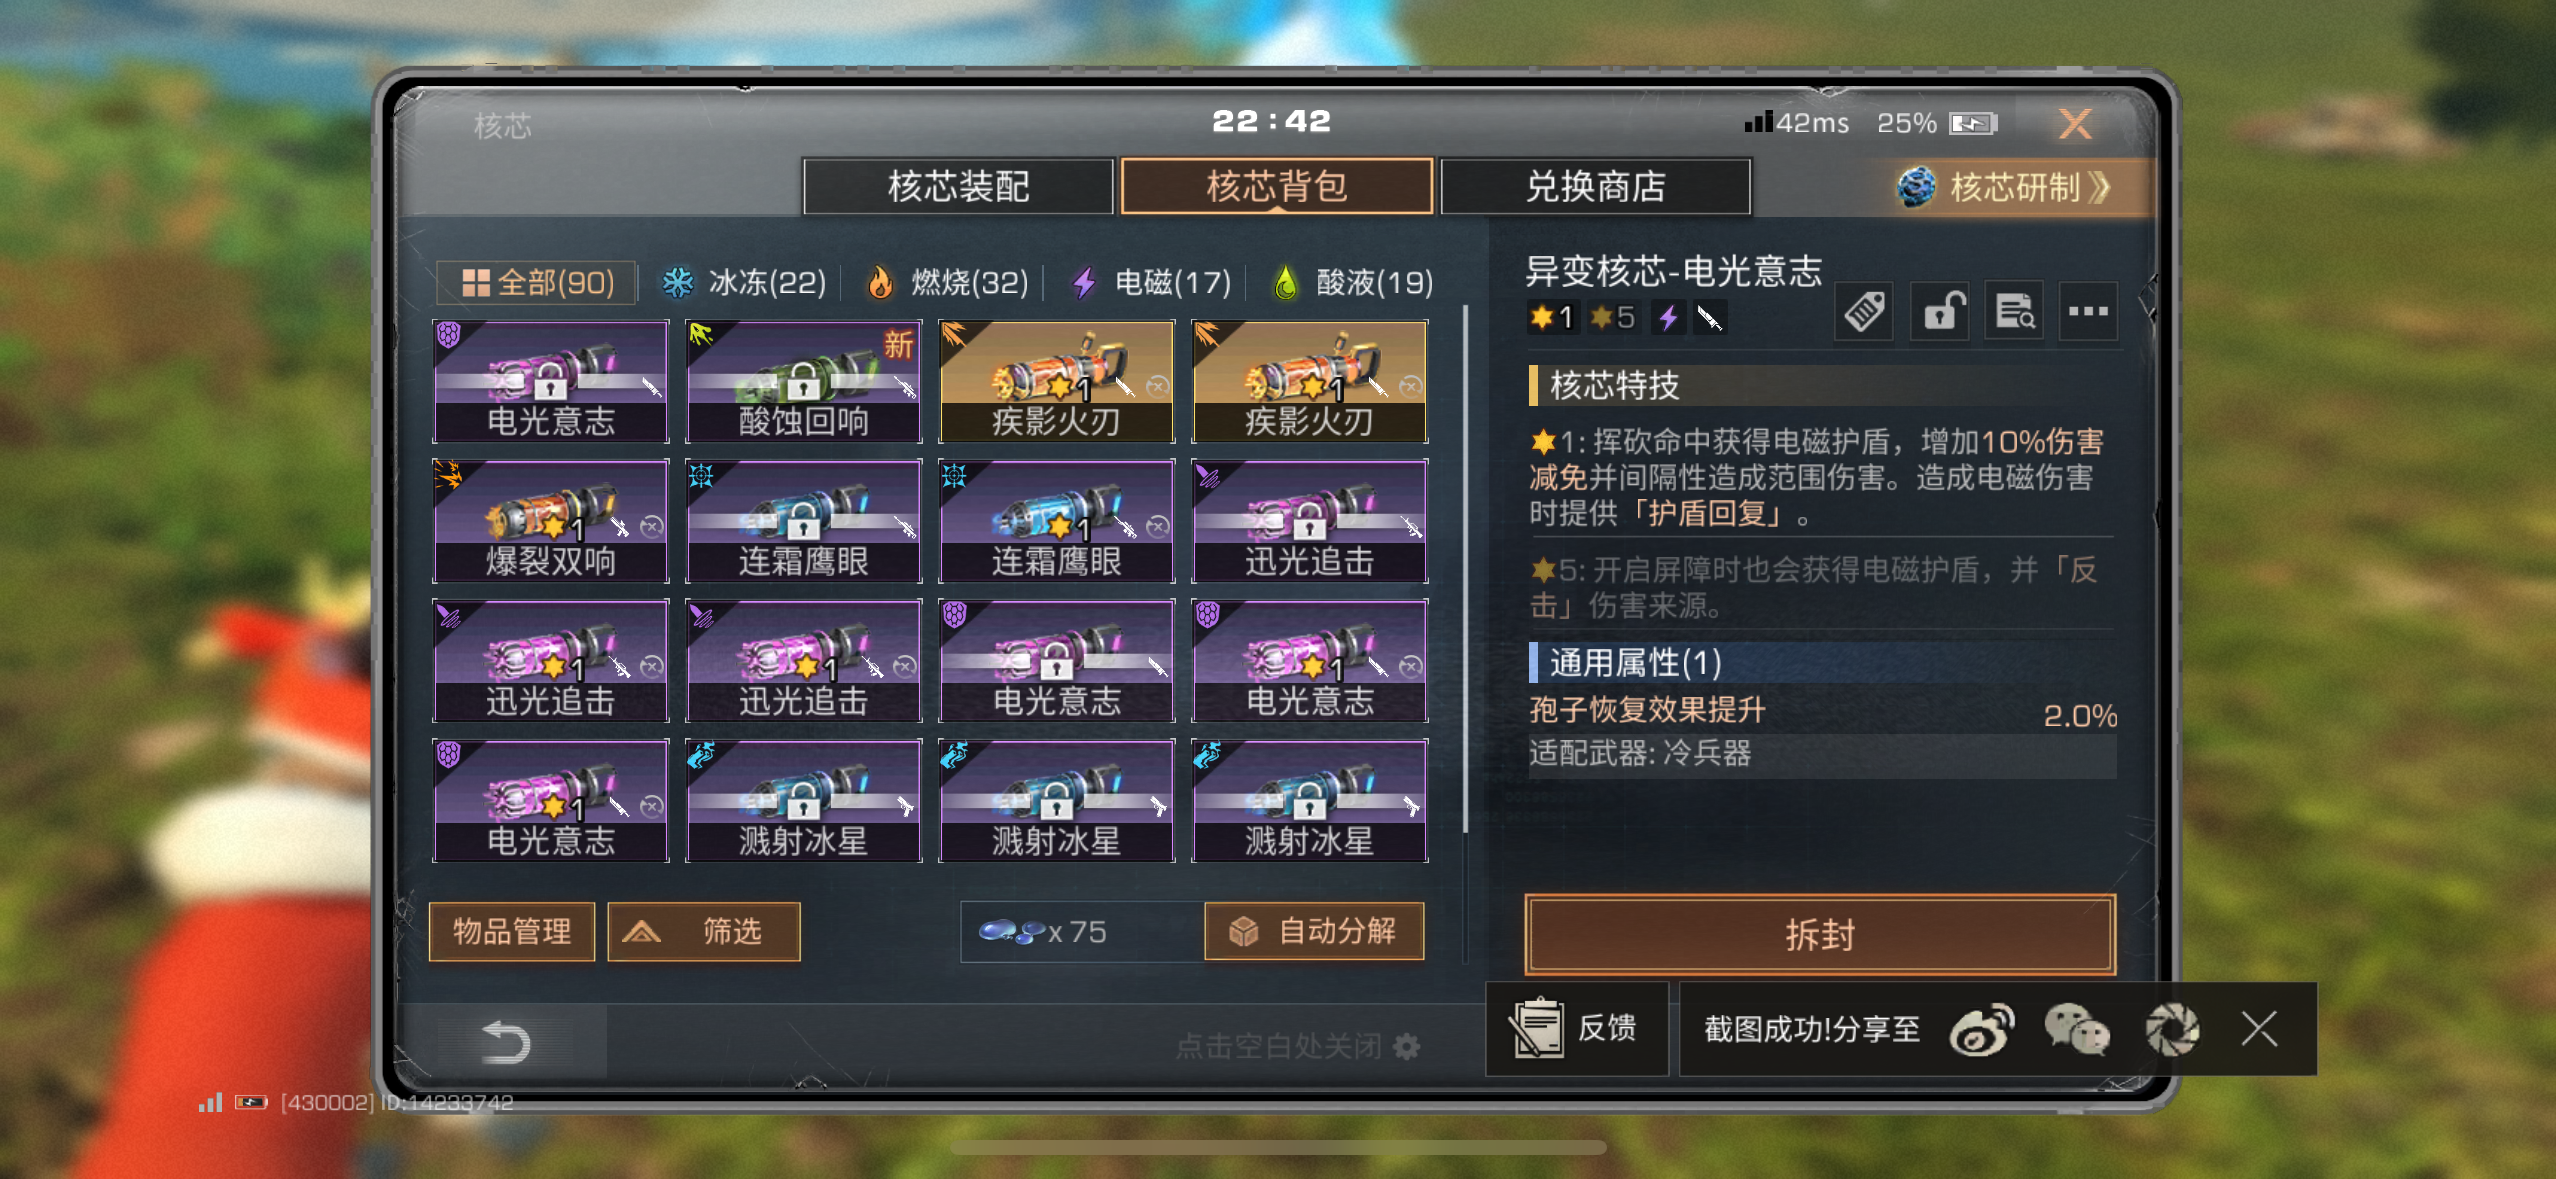2556x1179 pixels.
Task: Click the core list scrollbar
Action: click(1465, 570)
